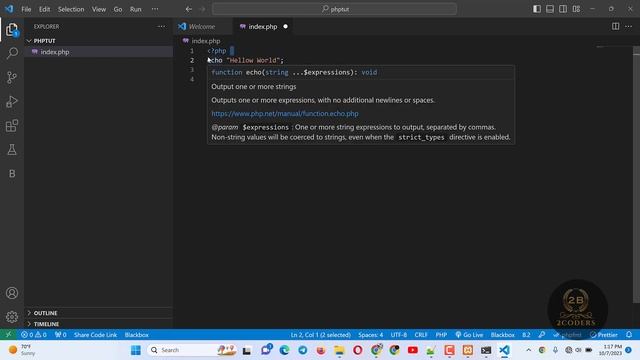Click errors and warnings count in status bar
Image resolution: width=640 pixels, height=360 pixels.
click(x=34, y=335)
